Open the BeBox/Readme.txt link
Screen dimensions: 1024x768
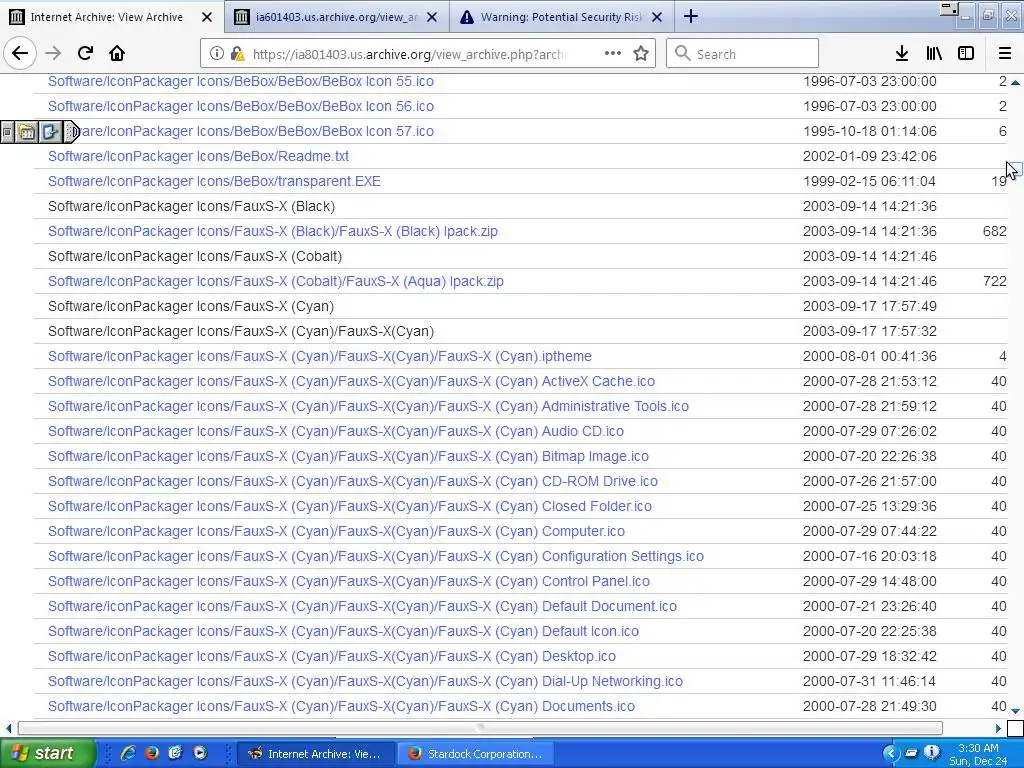tap(198, 156)
